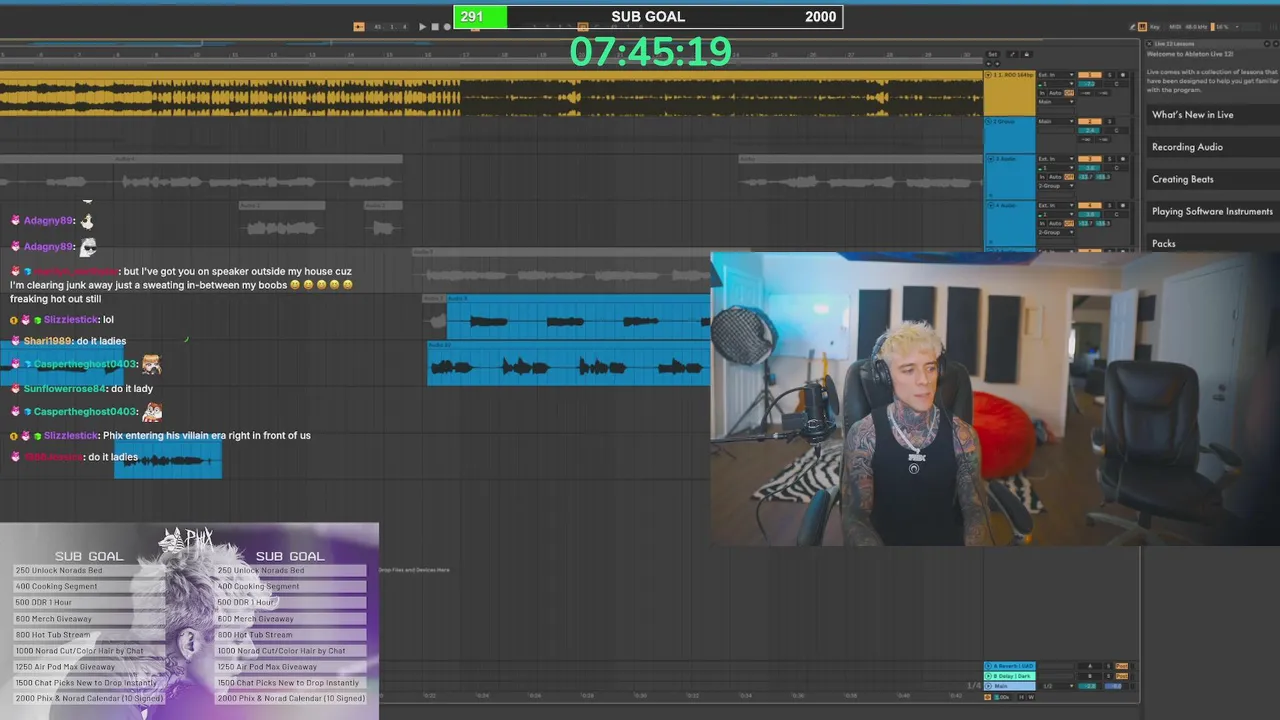Toggle the arrangement Loop switch in transport
This screenshot has height=720, width=1280.
tap(583, 26)
